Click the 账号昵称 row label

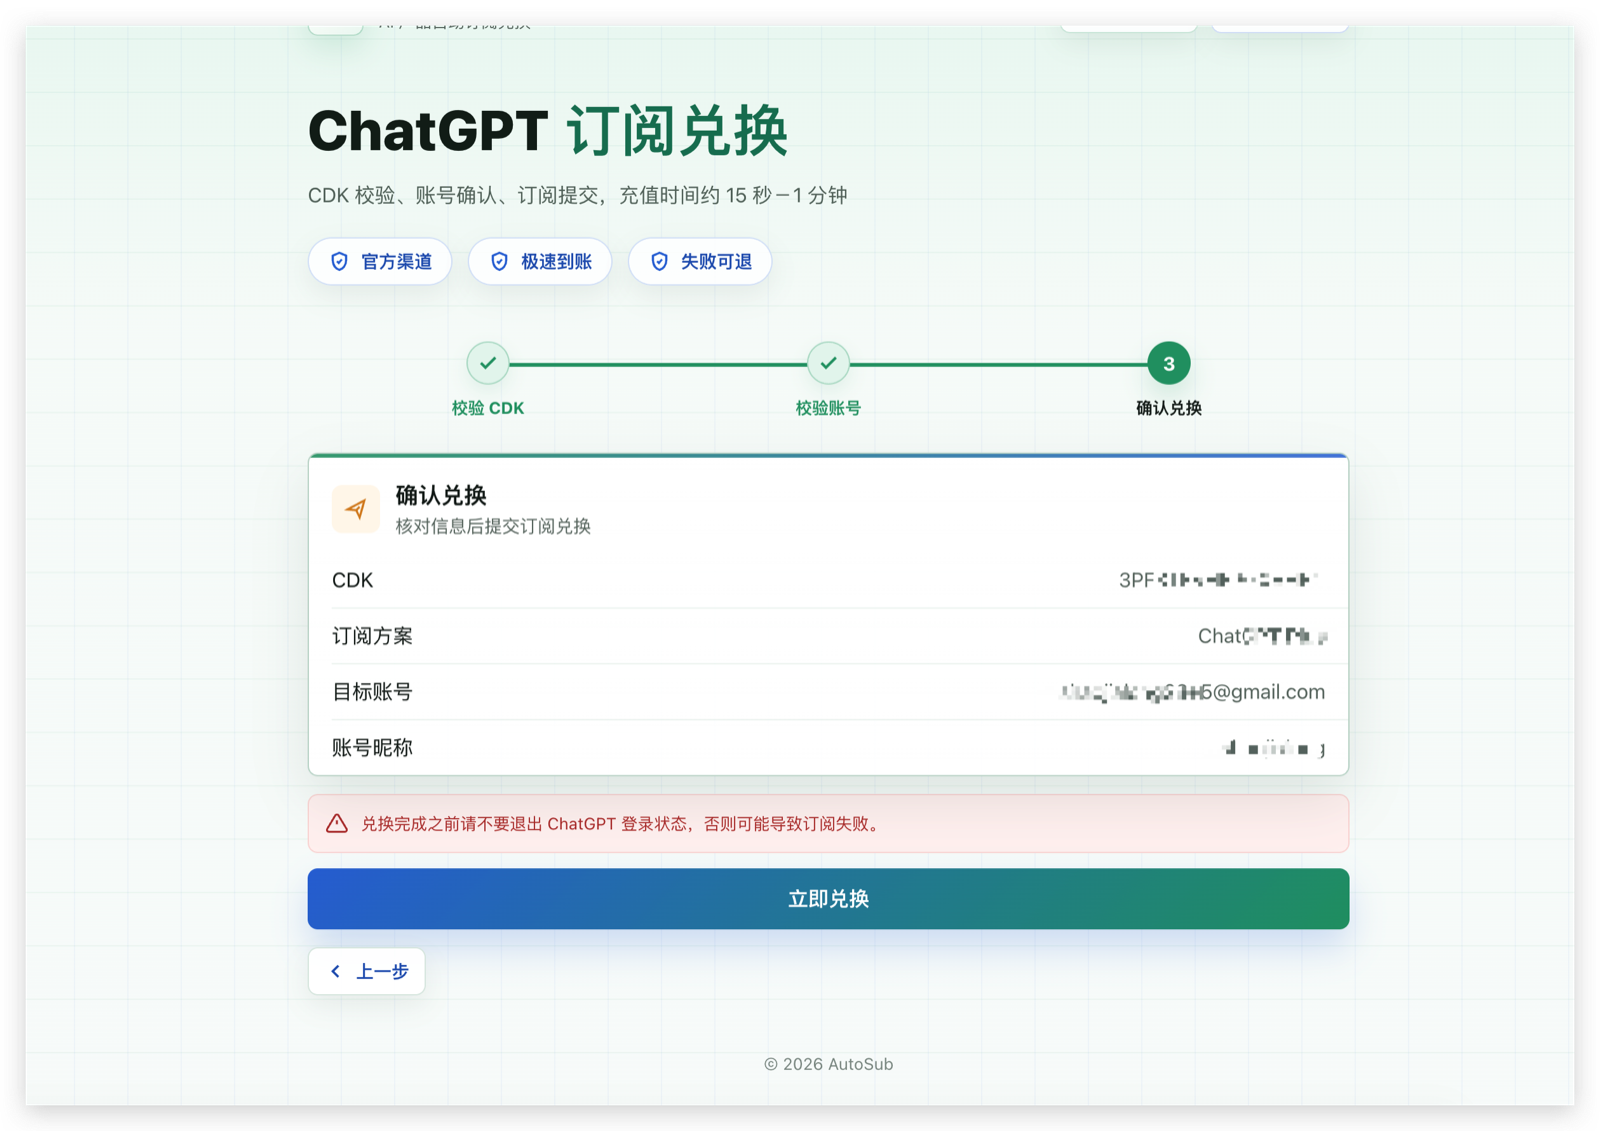[x=372, y=748]
